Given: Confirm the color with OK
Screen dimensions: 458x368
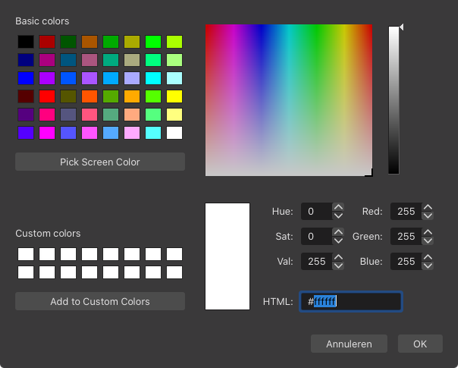Looking at the screenshot, I should point(420,344).
